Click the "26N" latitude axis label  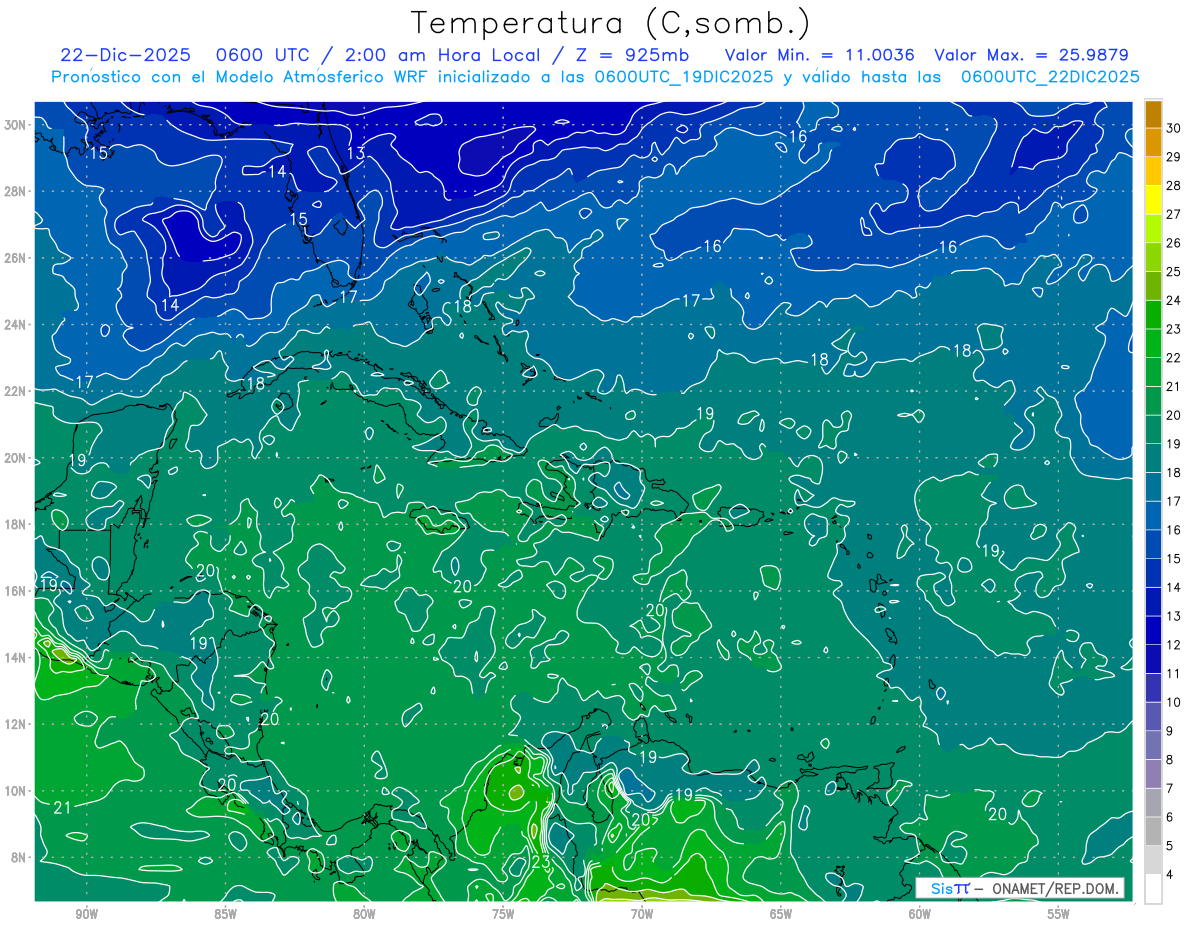point(16,258)
